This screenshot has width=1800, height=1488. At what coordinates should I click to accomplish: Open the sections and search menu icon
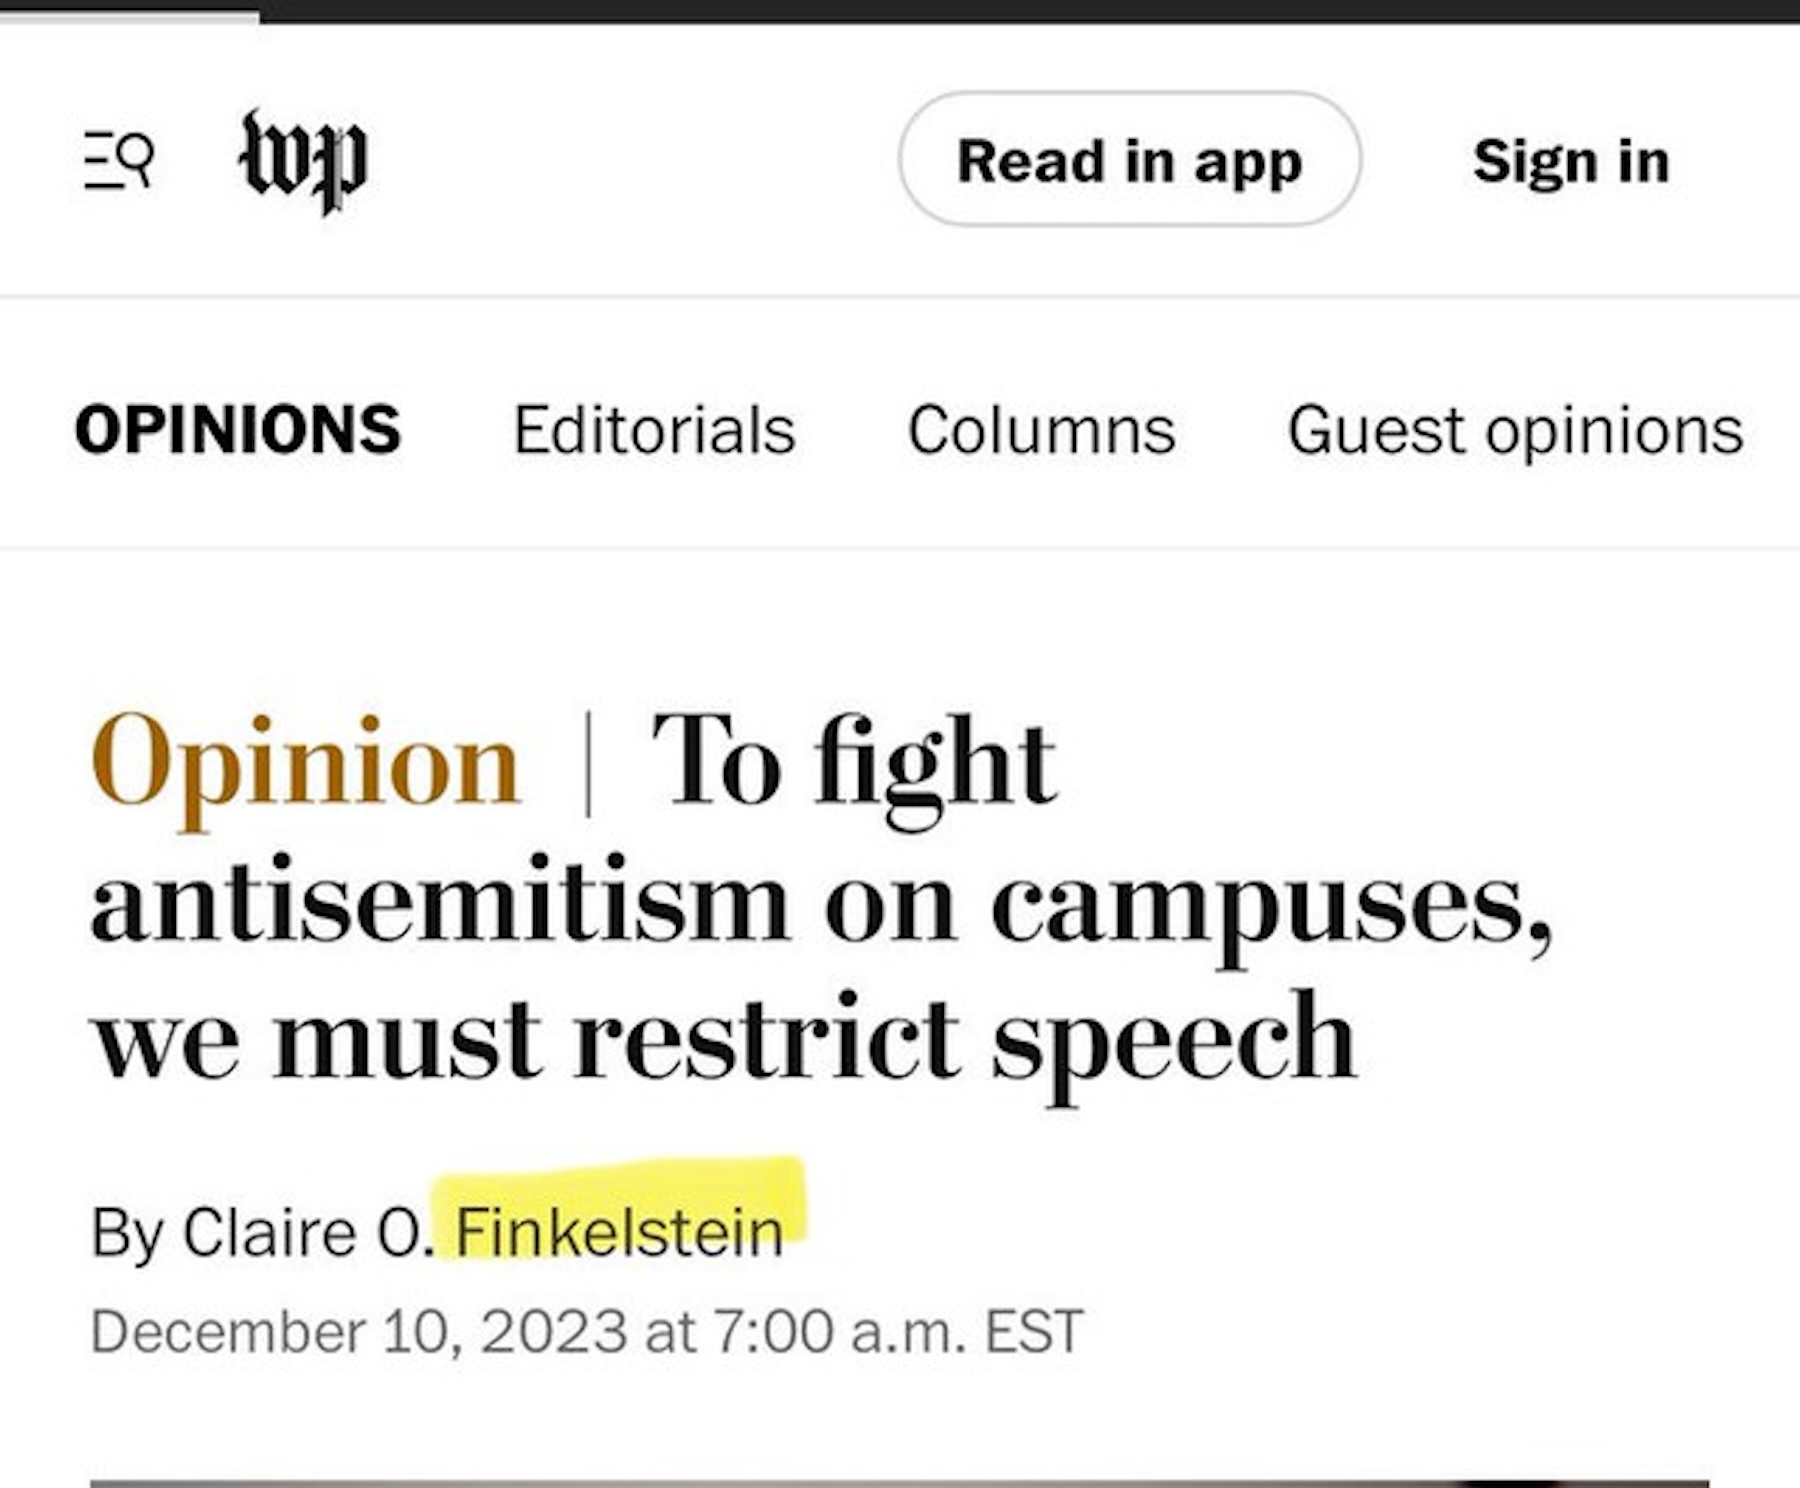[118, 160]
